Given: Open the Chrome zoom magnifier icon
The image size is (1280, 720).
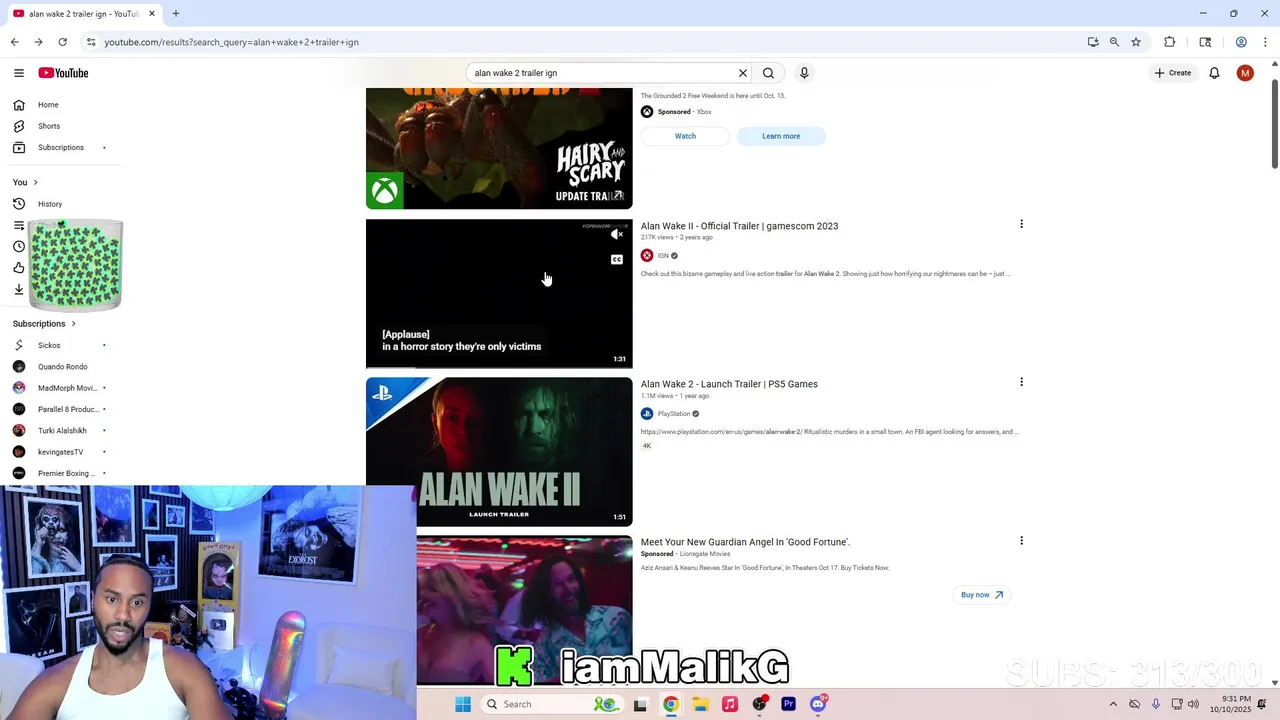Looking at the screenshot, I should coord(1114,42).
